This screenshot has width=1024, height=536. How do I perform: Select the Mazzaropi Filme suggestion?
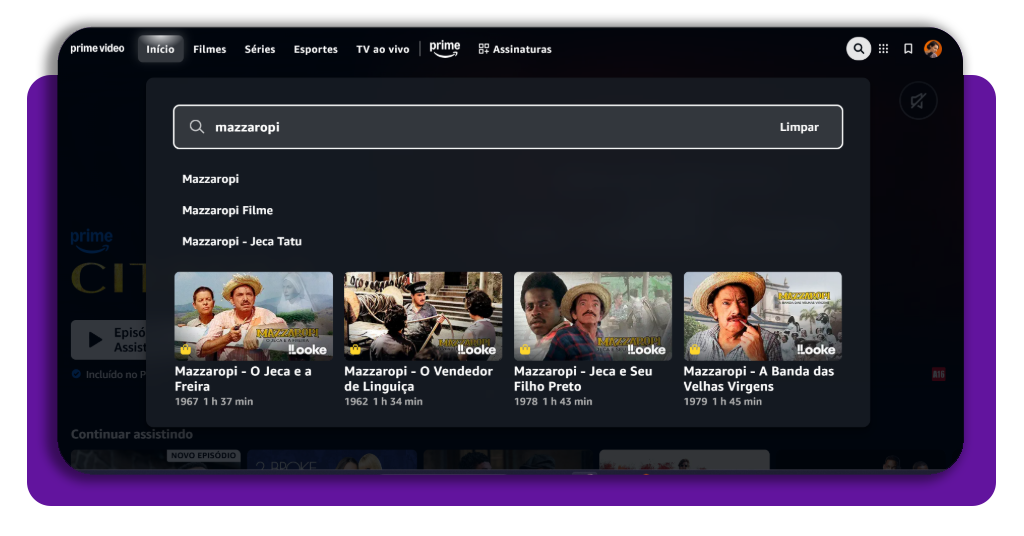point(227,210)
